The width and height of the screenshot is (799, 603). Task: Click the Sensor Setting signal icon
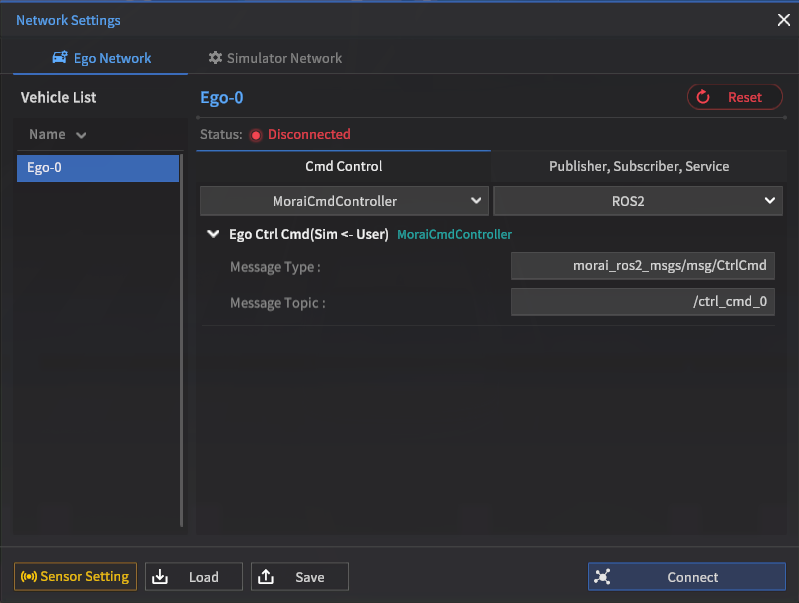click(x=28, y=577)
